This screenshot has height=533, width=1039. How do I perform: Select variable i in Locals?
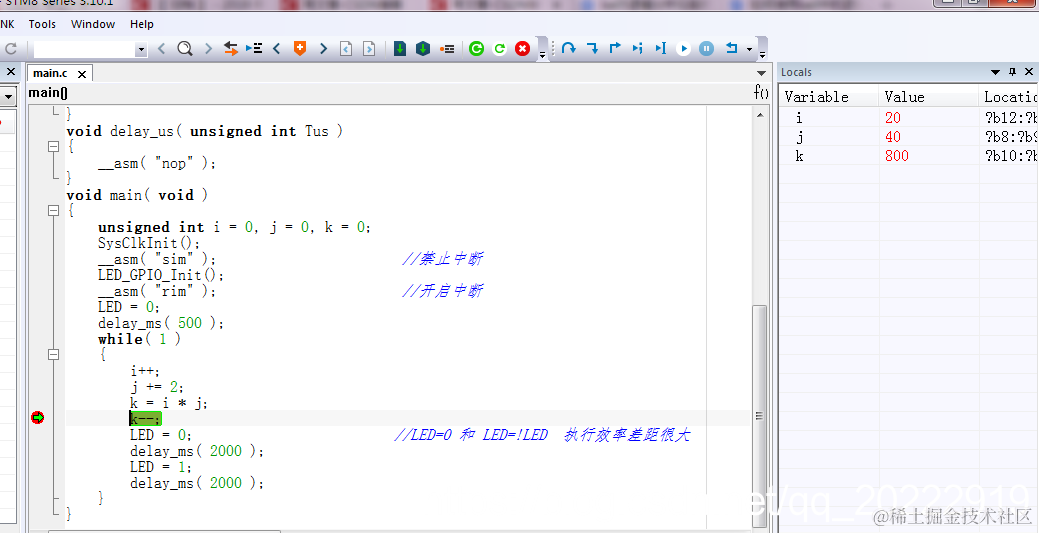tap(799, 118)
